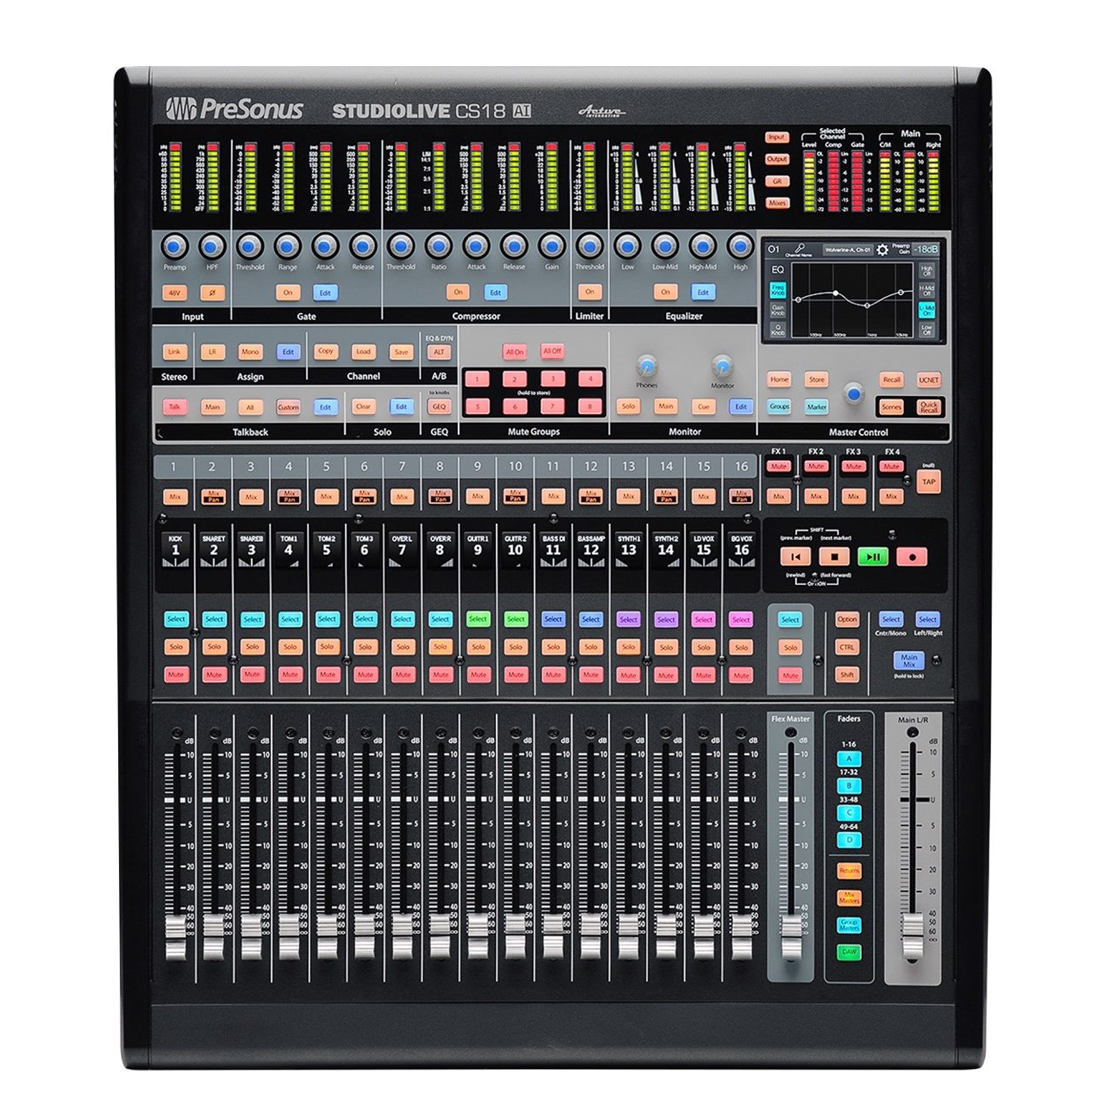Tap the Wolverine-A channel name field on the touchscreen
The image size is (1100, 1100).
[x=847, y=250]
